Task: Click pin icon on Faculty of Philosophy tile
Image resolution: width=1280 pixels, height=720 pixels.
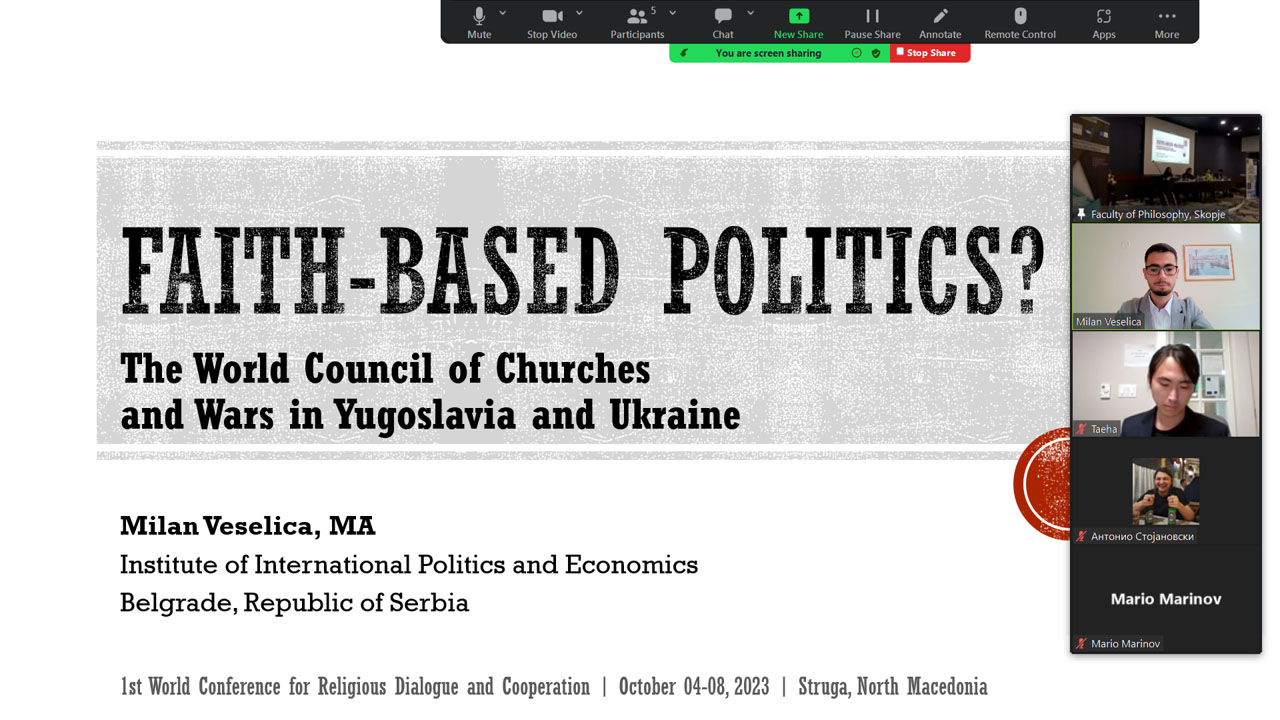Action: coord(1082,214)
